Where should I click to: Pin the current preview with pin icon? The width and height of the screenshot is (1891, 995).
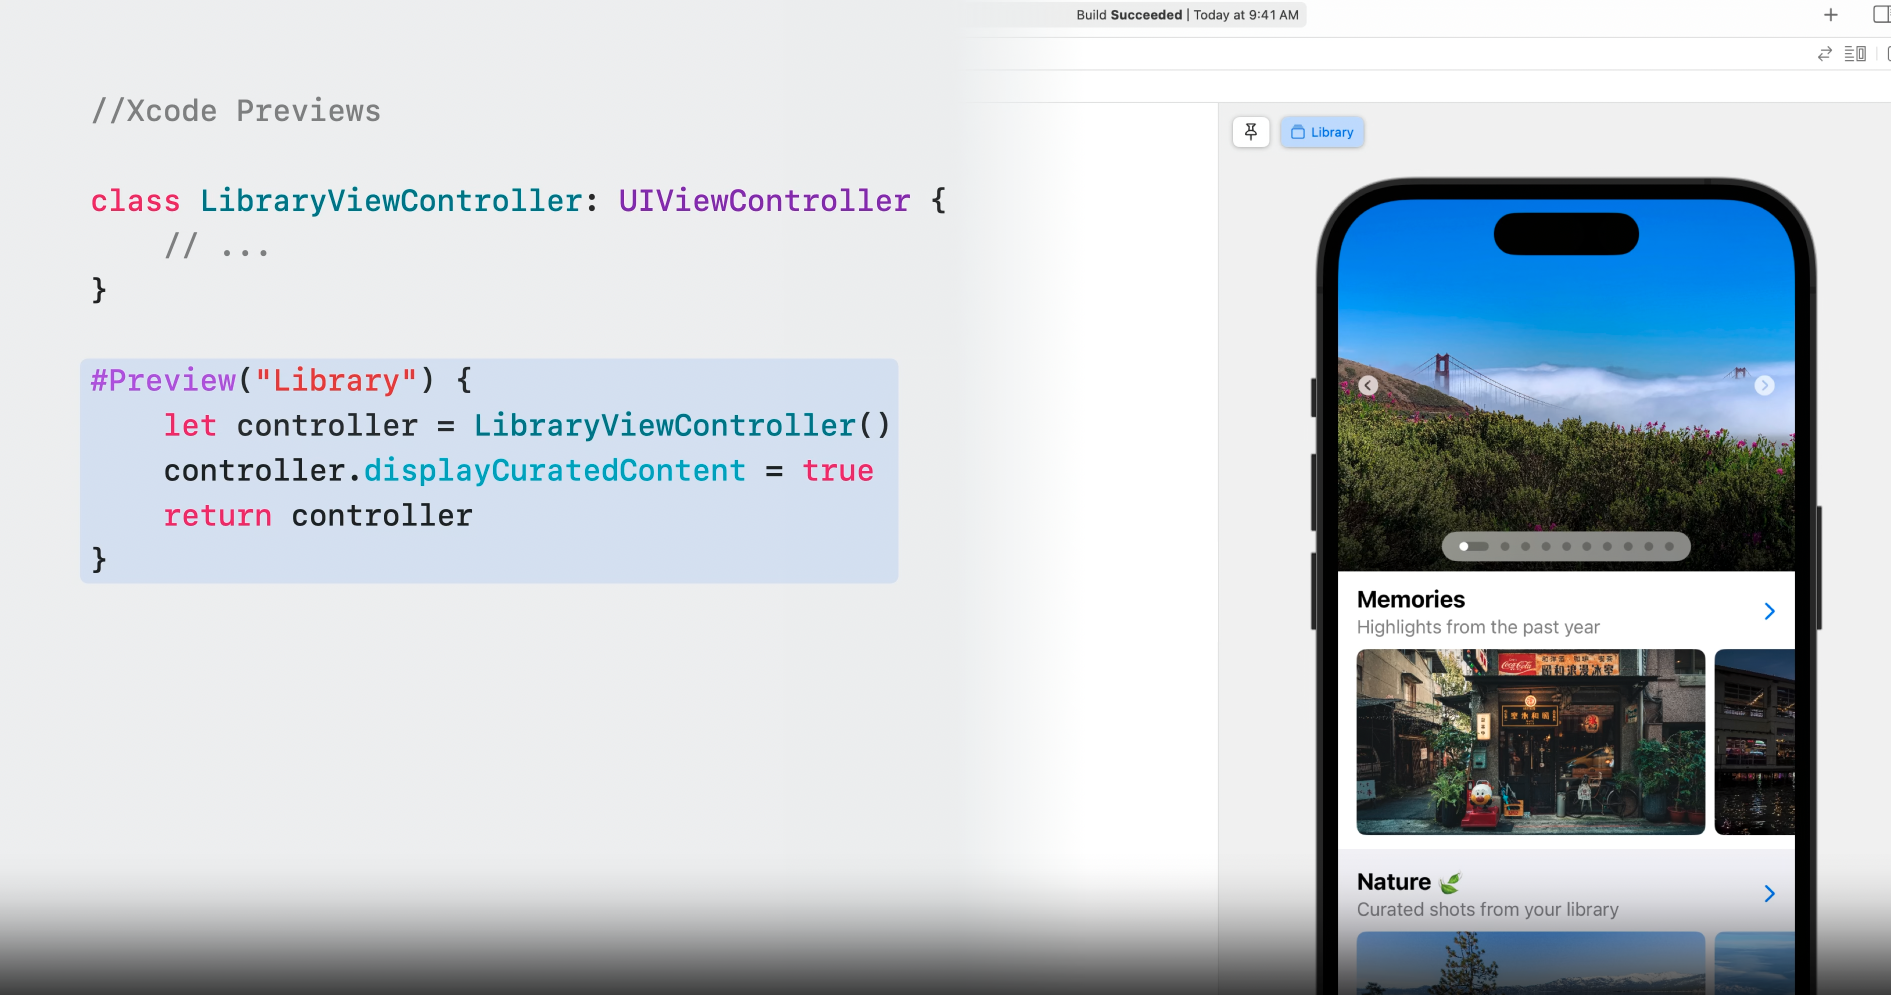tap(1251, 132)
